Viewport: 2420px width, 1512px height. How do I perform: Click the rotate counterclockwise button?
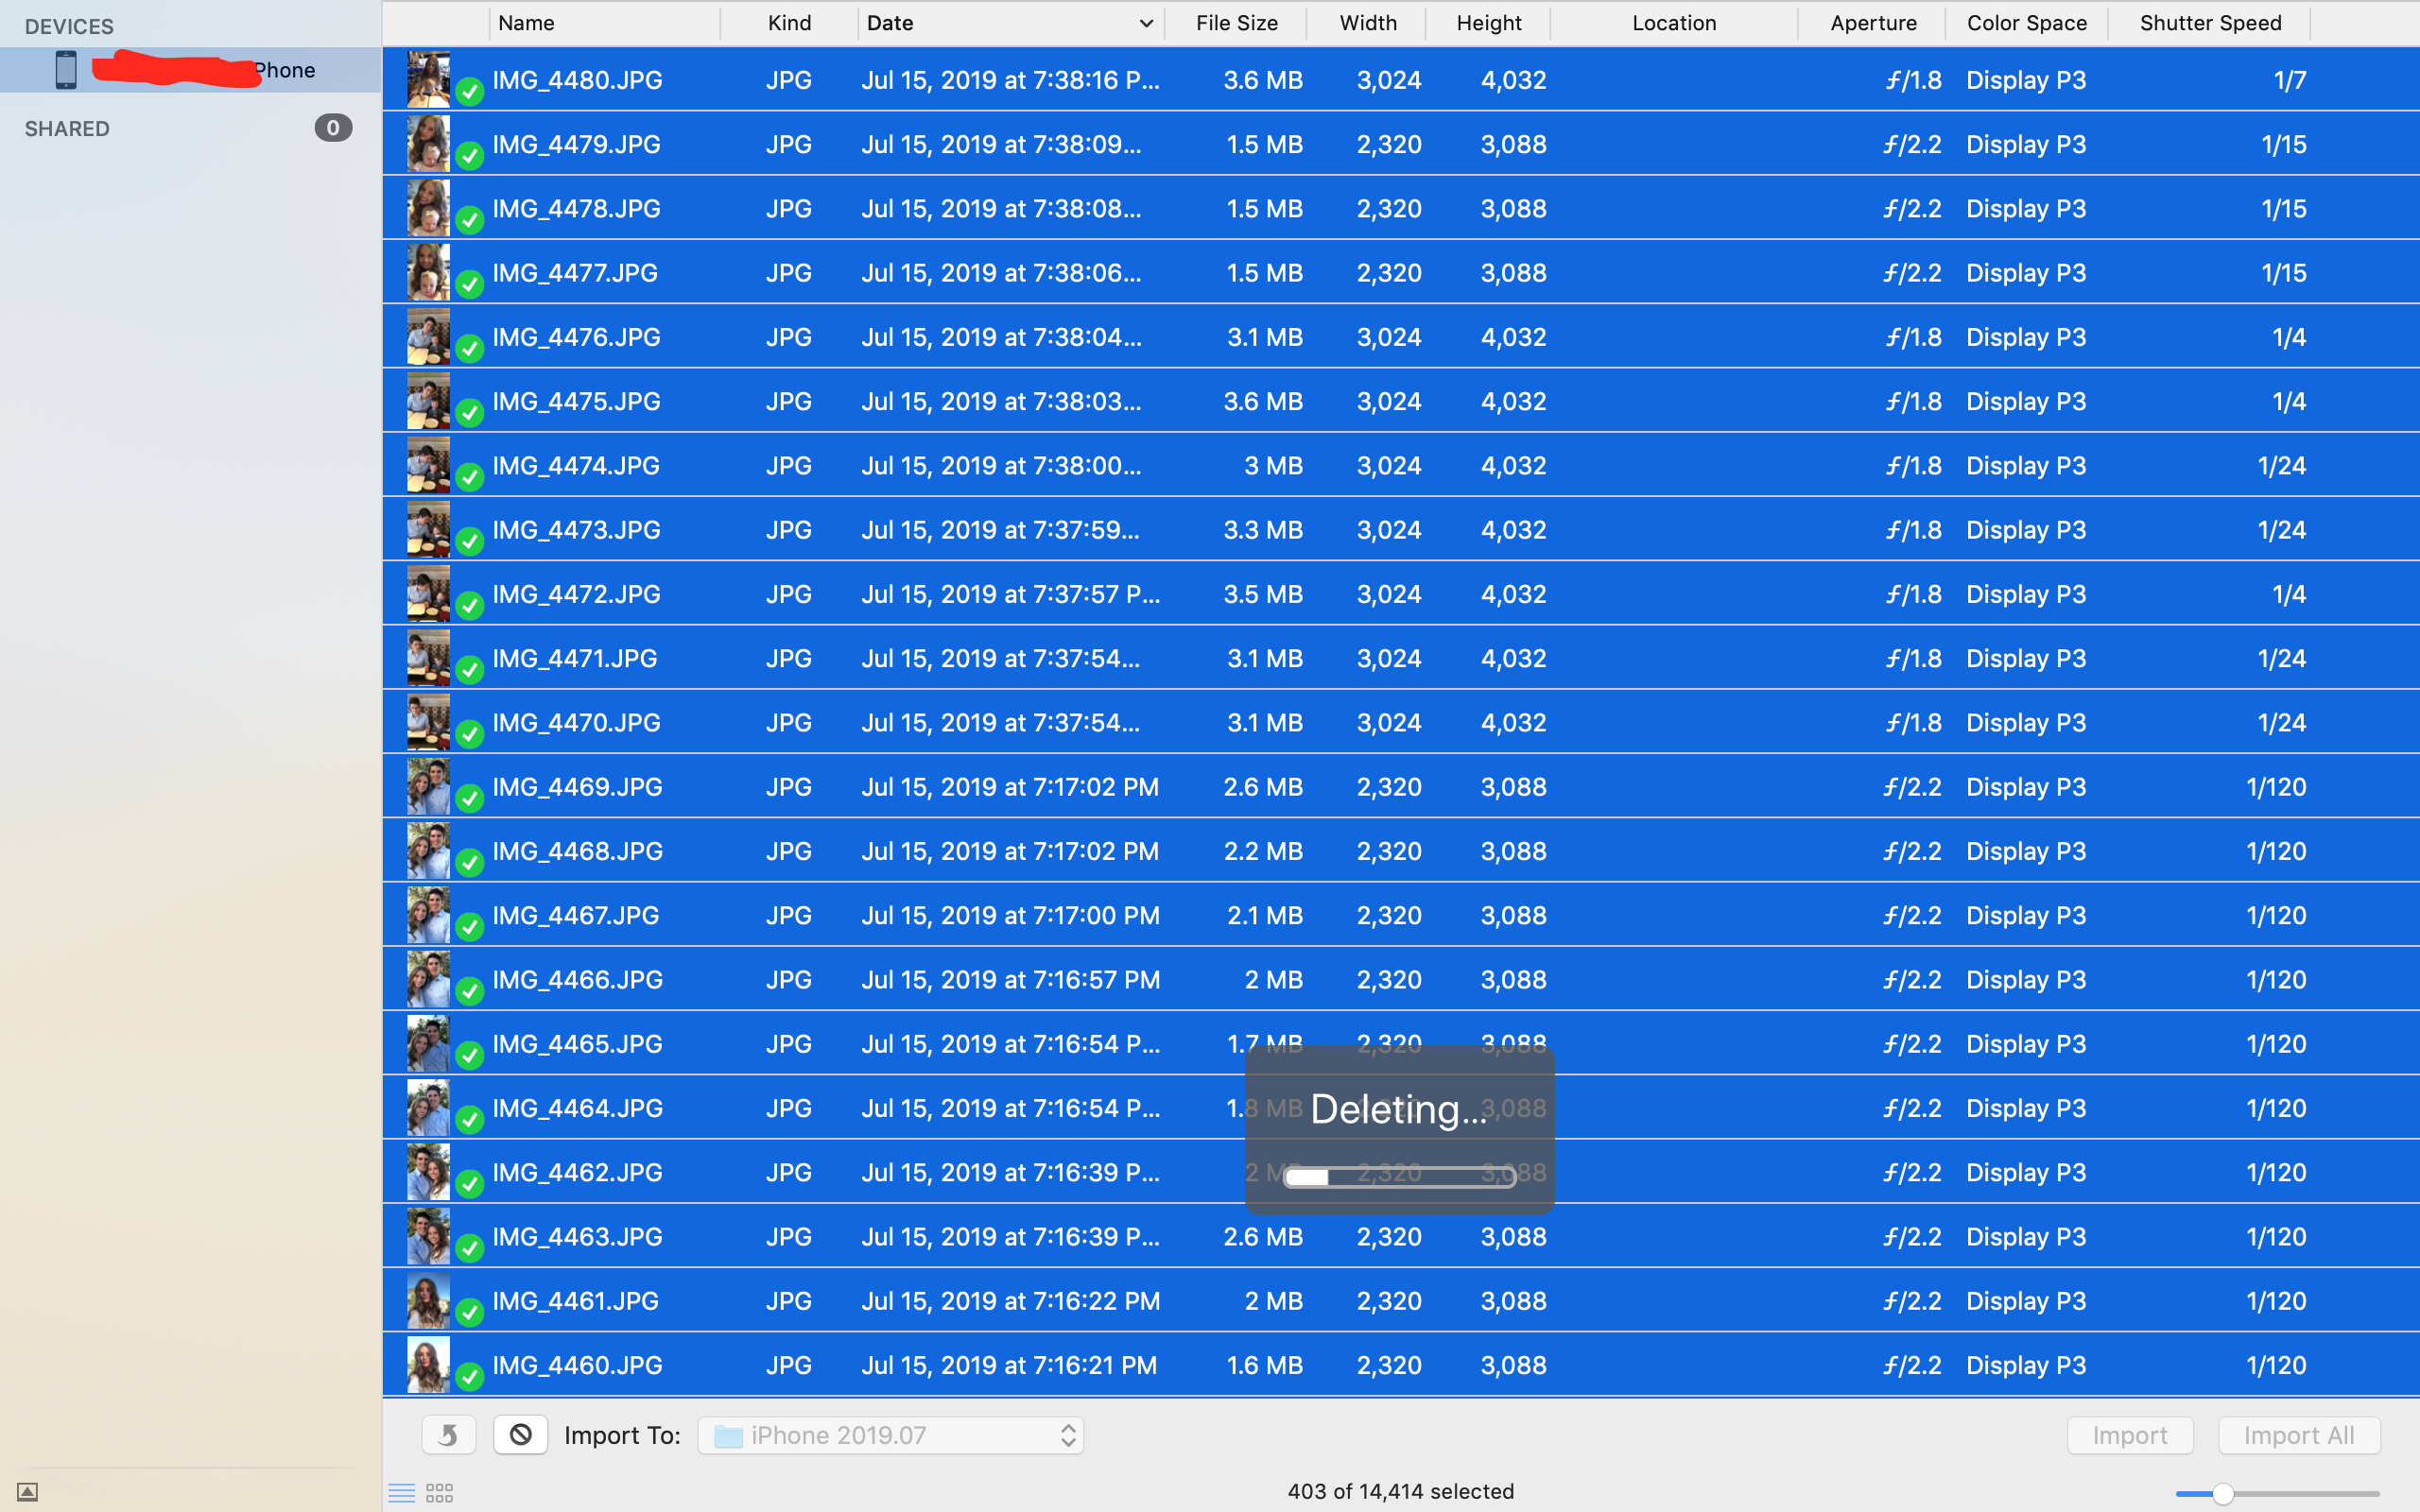pos(448,1435)
